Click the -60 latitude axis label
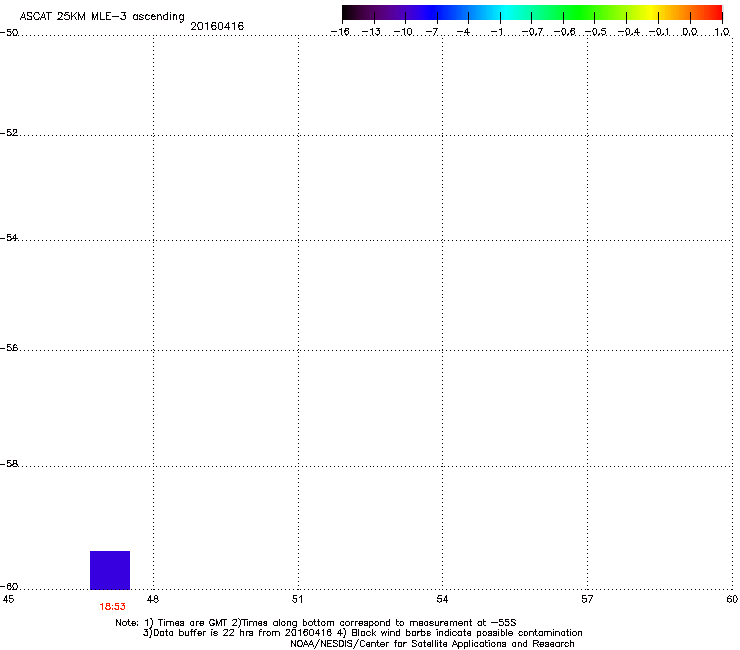This screenshot has width=740, height=650. 9,586
